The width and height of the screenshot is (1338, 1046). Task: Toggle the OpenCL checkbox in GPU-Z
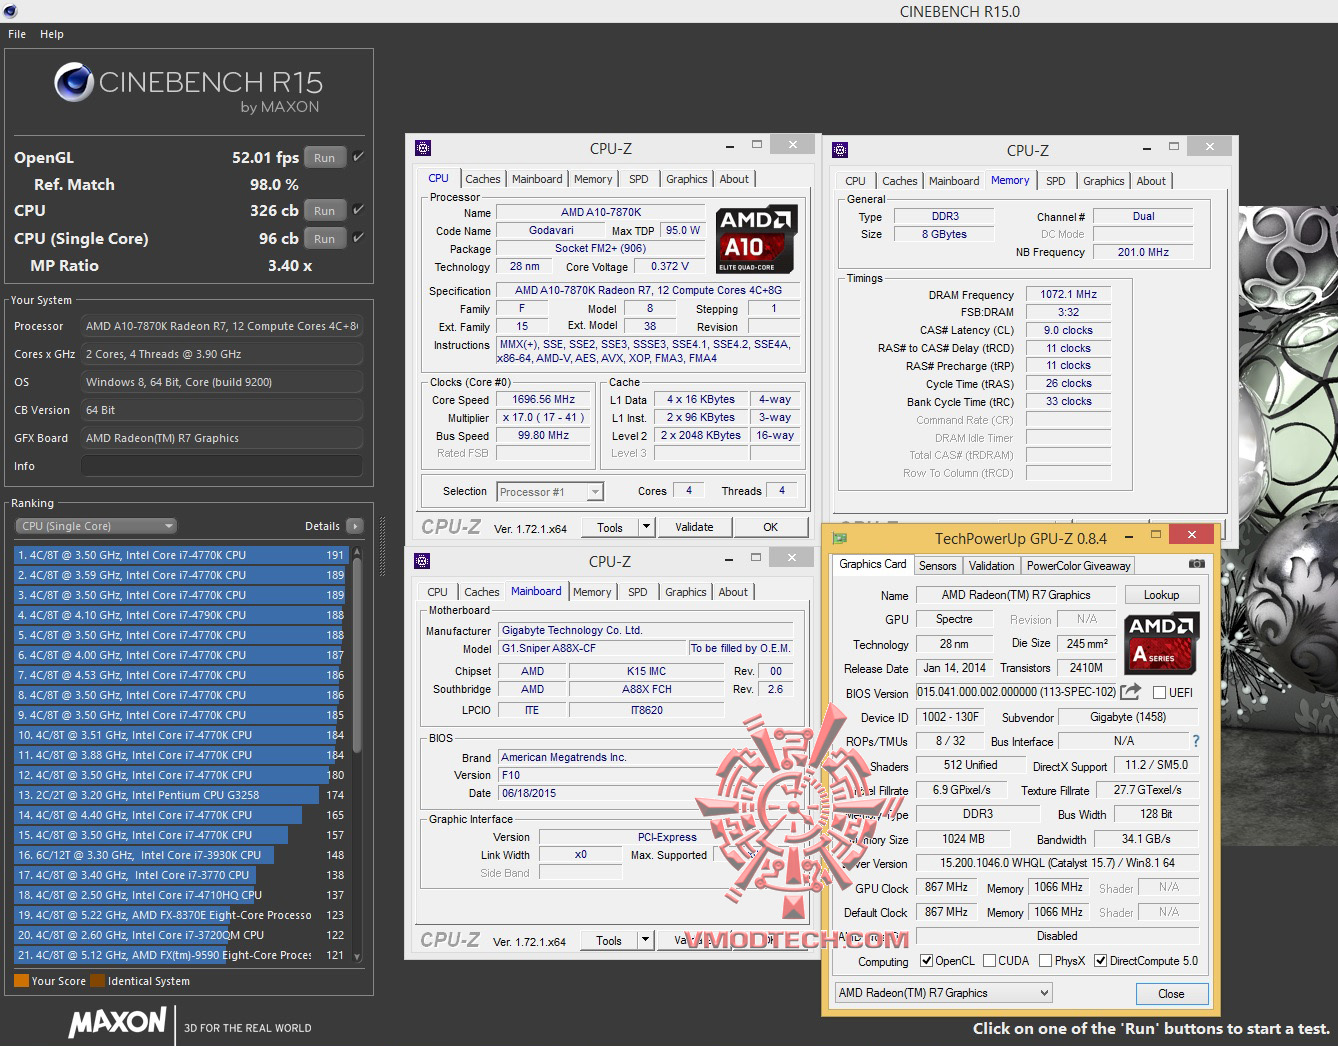(926, 961)
